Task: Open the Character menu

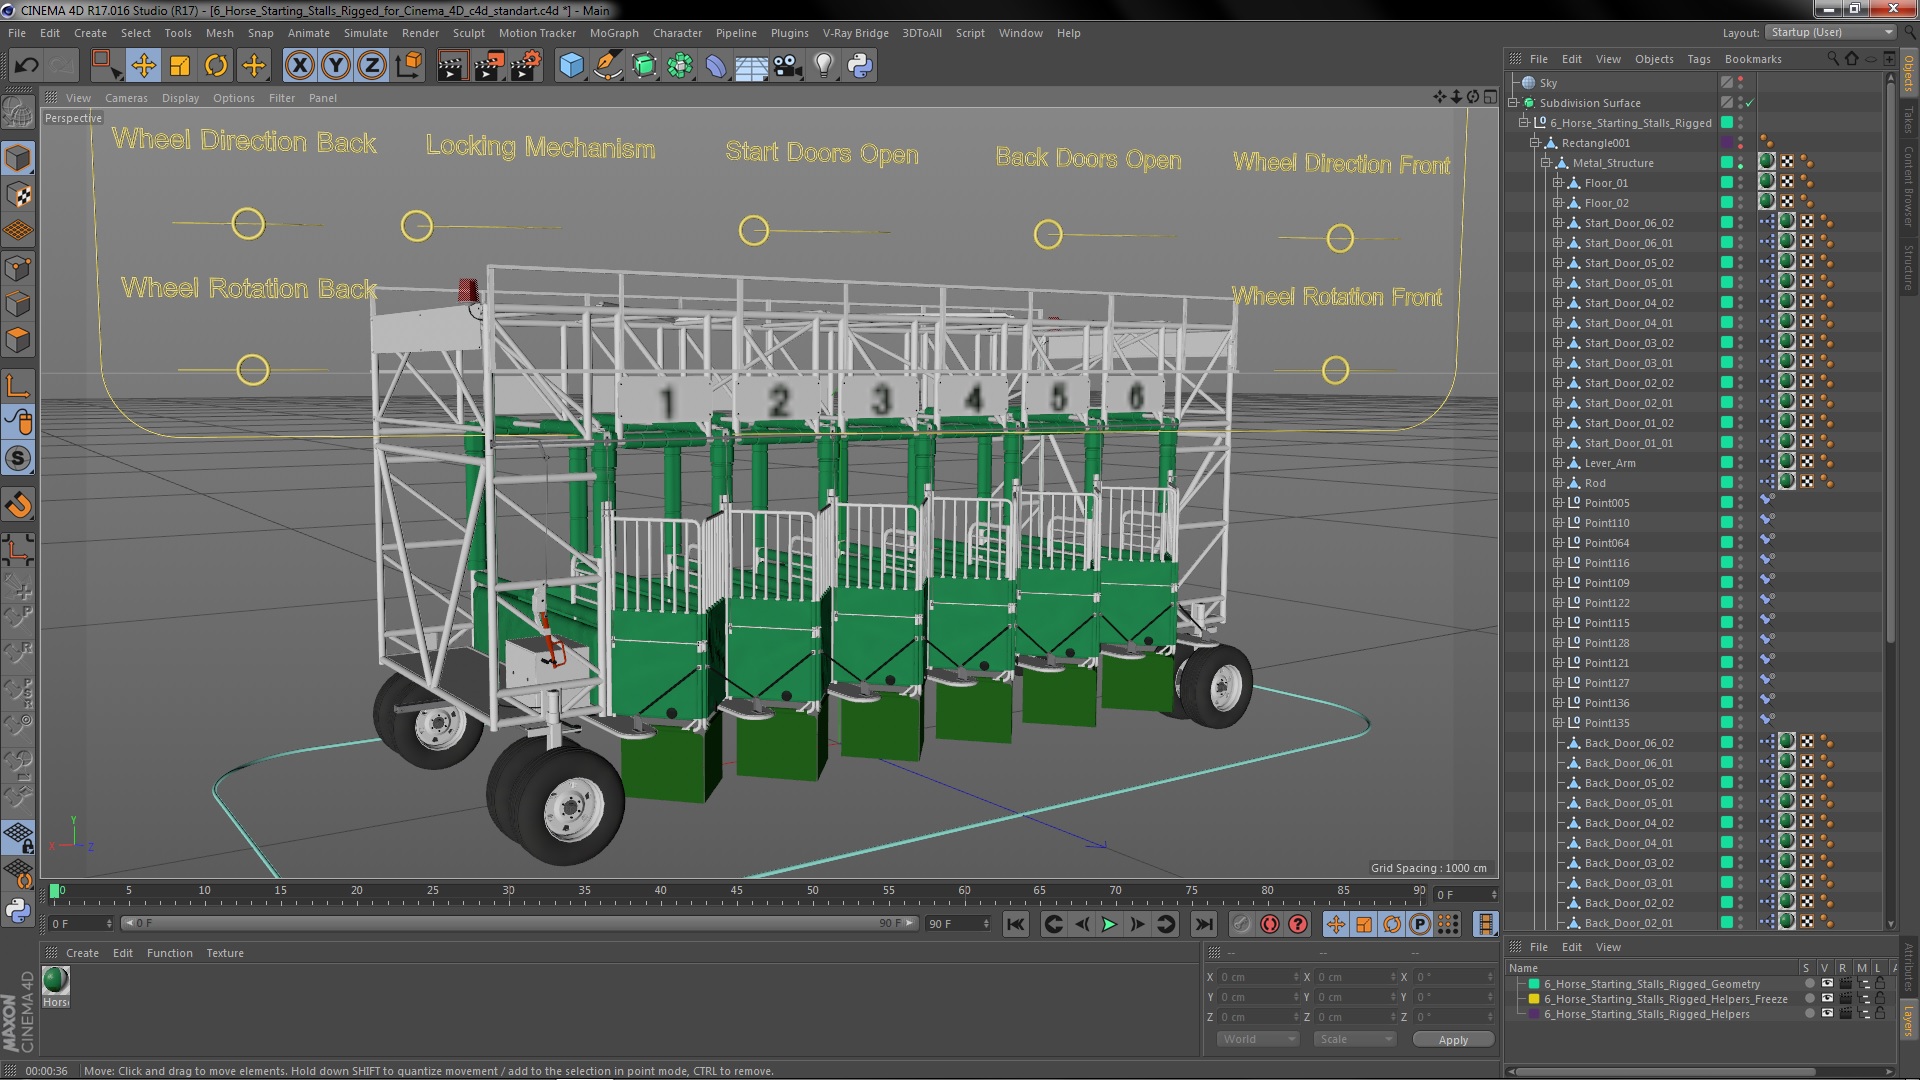Action: pos(677,33)
